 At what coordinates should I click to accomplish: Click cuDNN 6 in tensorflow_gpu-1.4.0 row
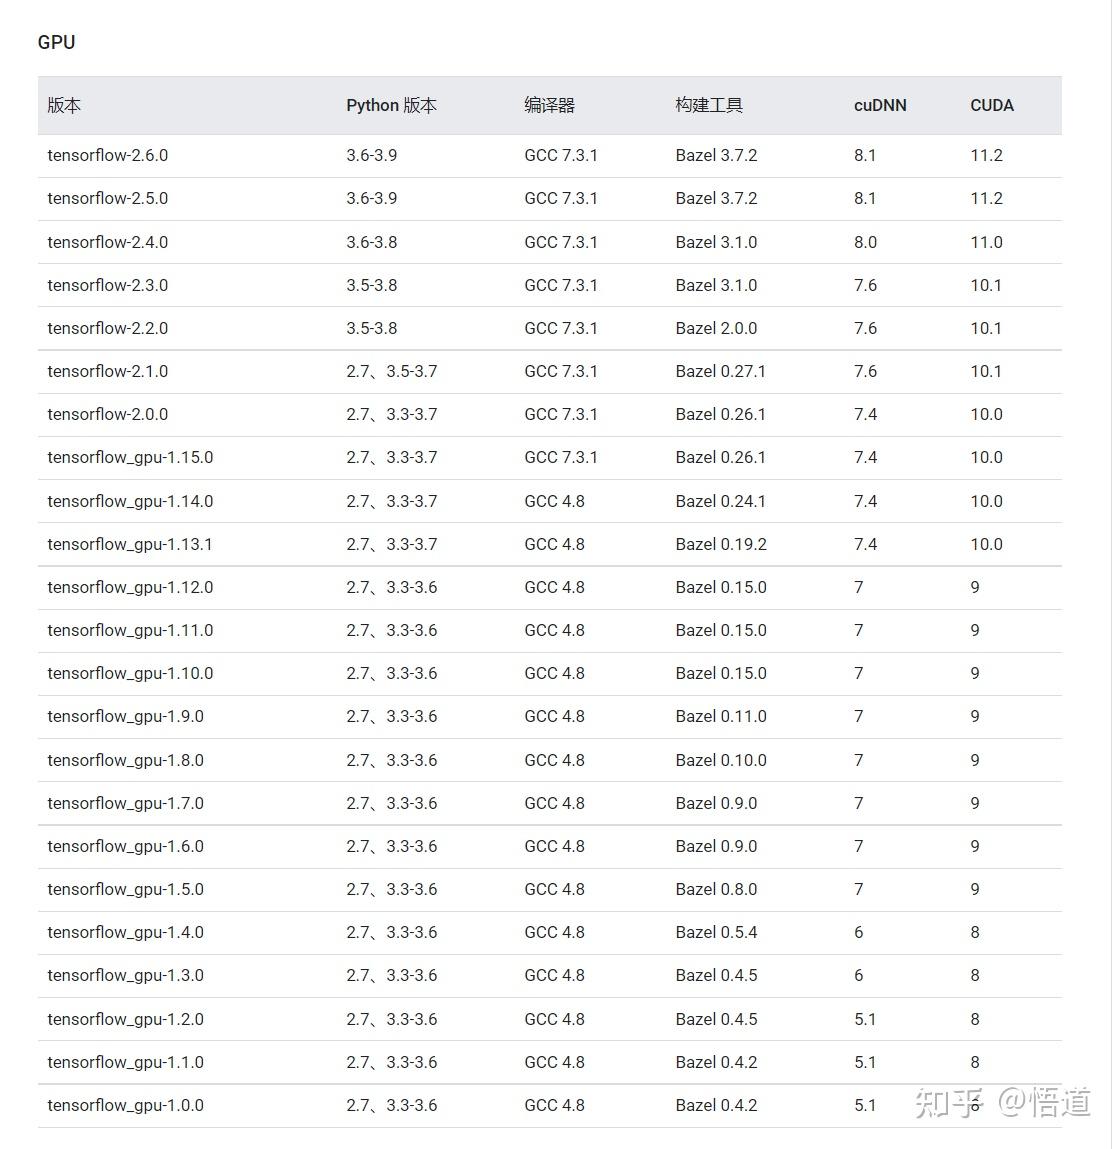[x=858, y=933]
